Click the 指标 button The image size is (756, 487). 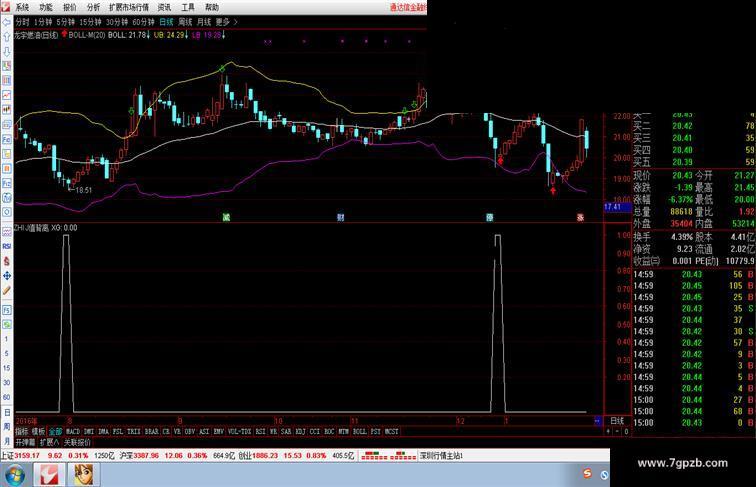coord(22,431)
